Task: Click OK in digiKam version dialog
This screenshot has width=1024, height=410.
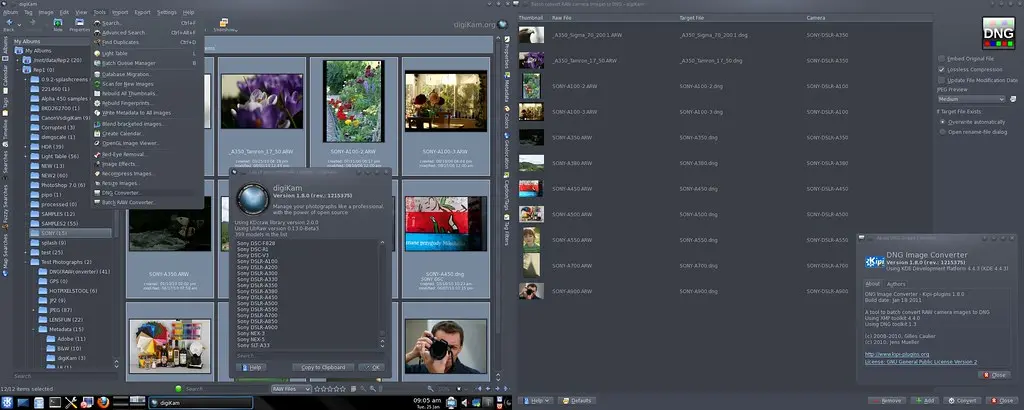Action: pos(372,368)
